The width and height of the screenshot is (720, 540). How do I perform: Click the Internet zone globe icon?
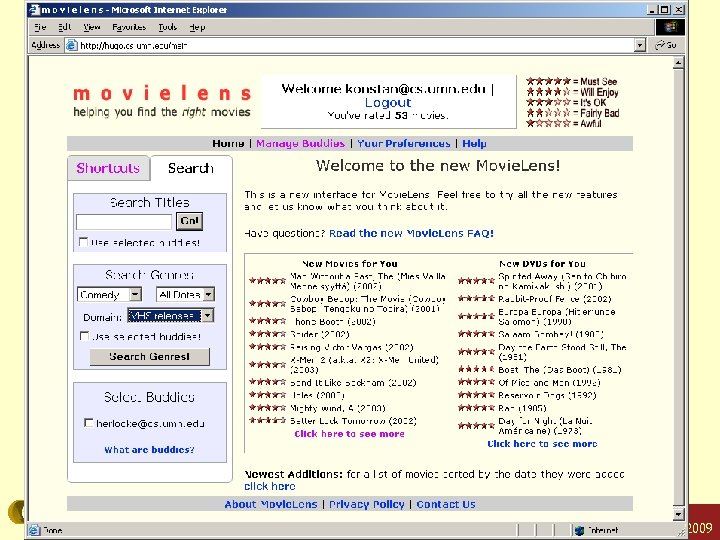click(579, 530)
